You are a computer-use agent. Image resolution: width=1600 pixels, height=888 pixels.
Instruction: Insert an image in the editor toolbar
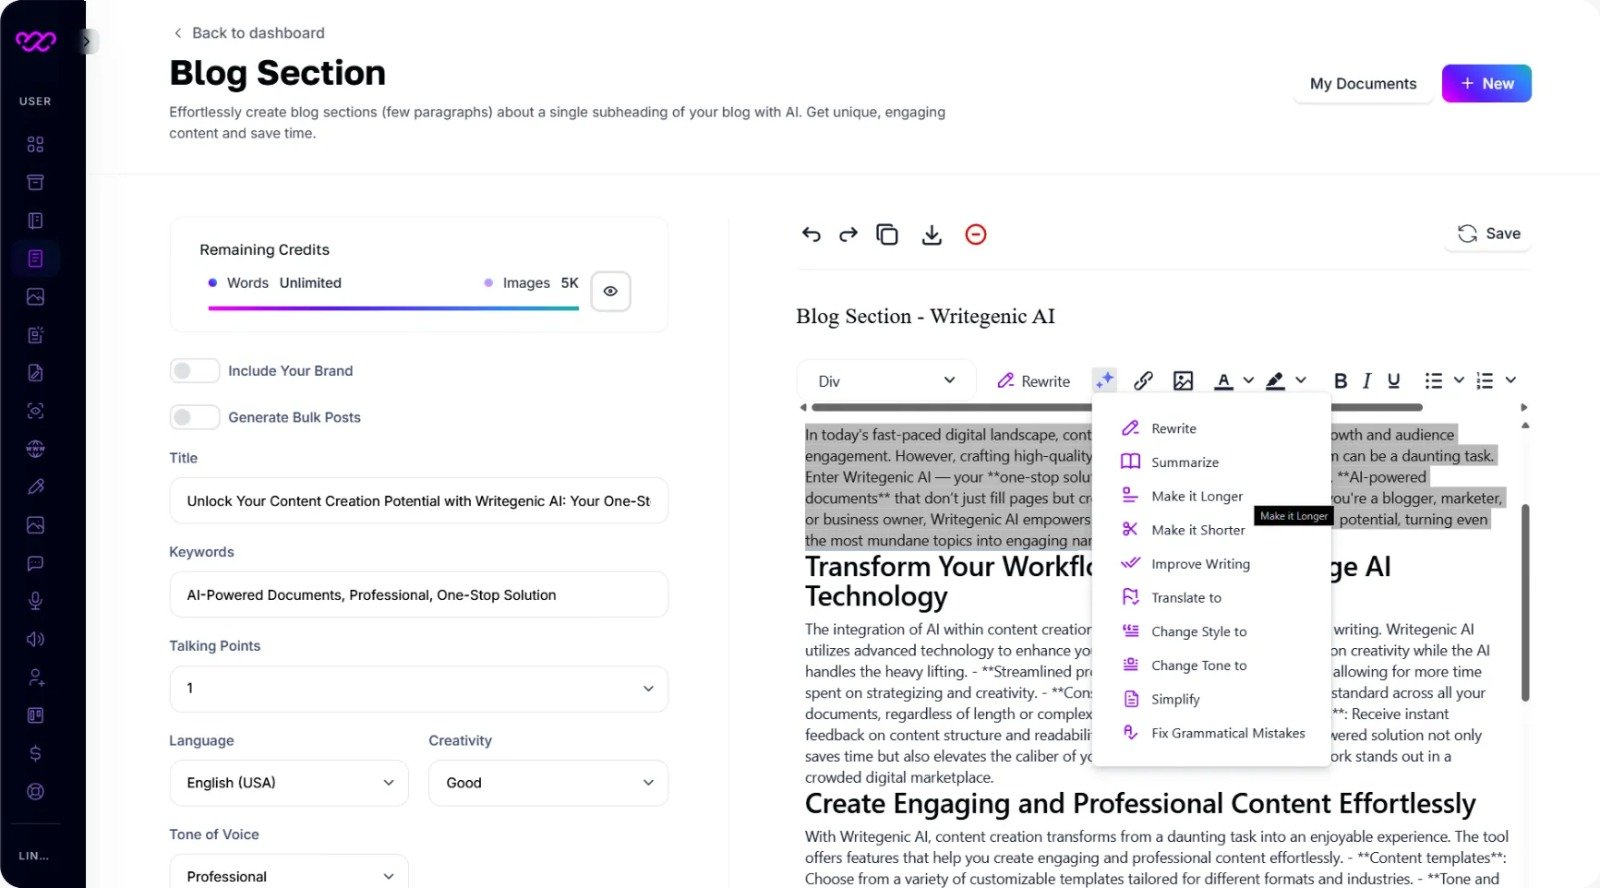(x=1183, y=380)
